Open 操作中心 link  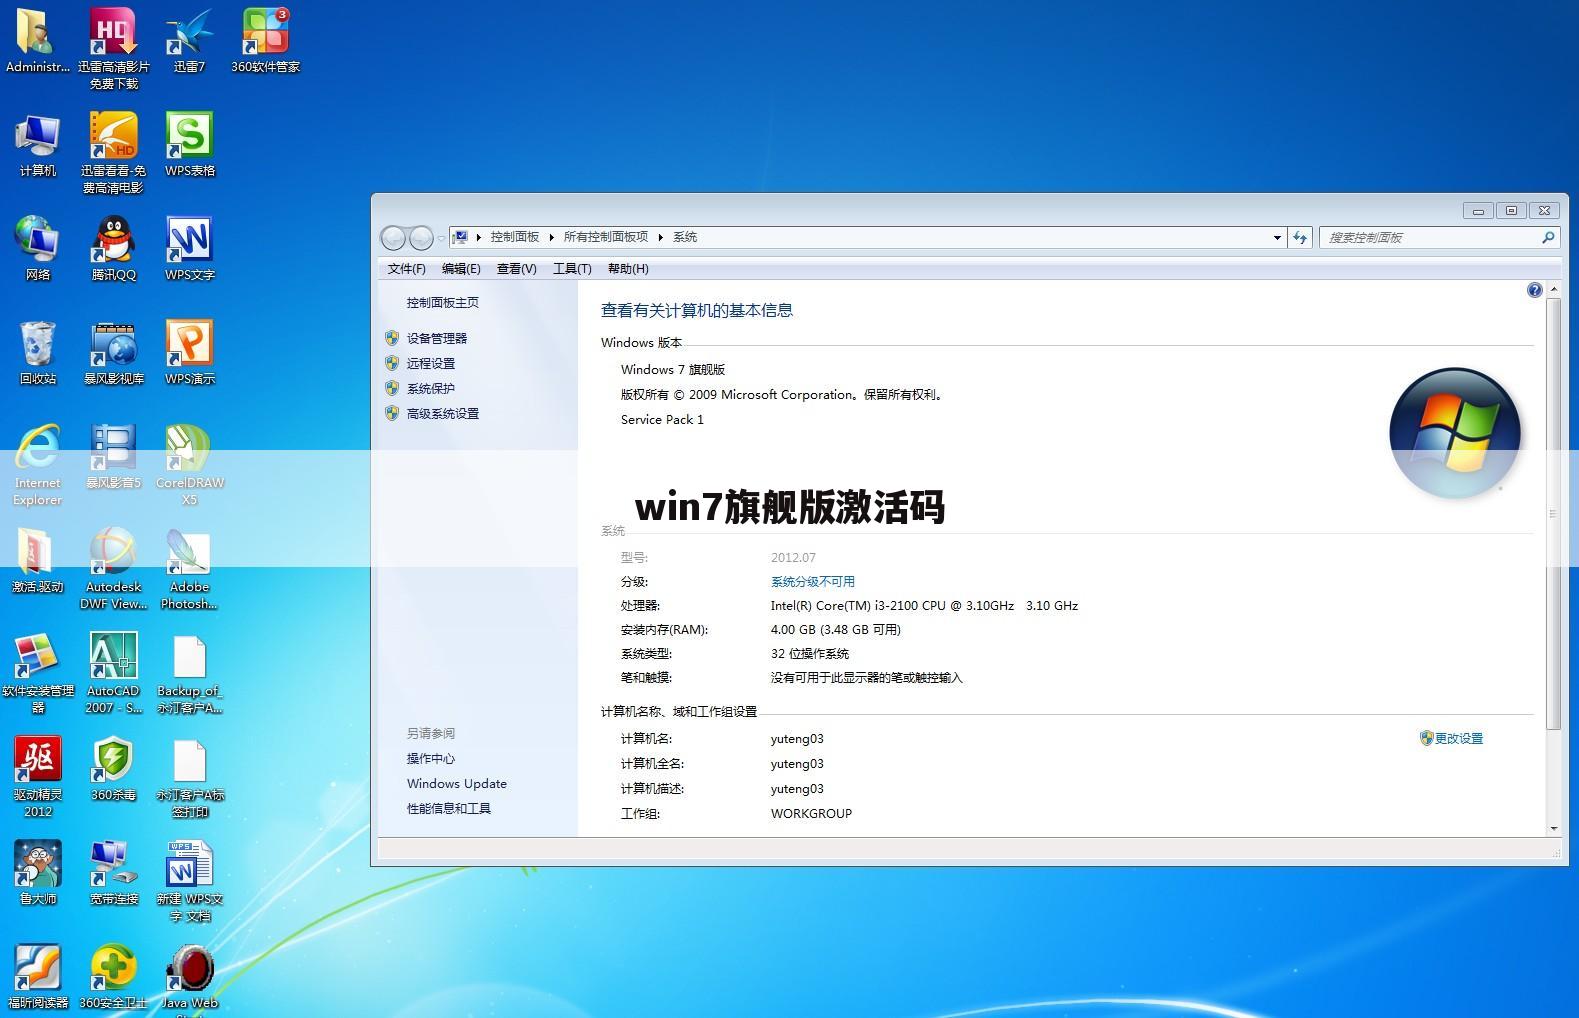coord(430,758)
